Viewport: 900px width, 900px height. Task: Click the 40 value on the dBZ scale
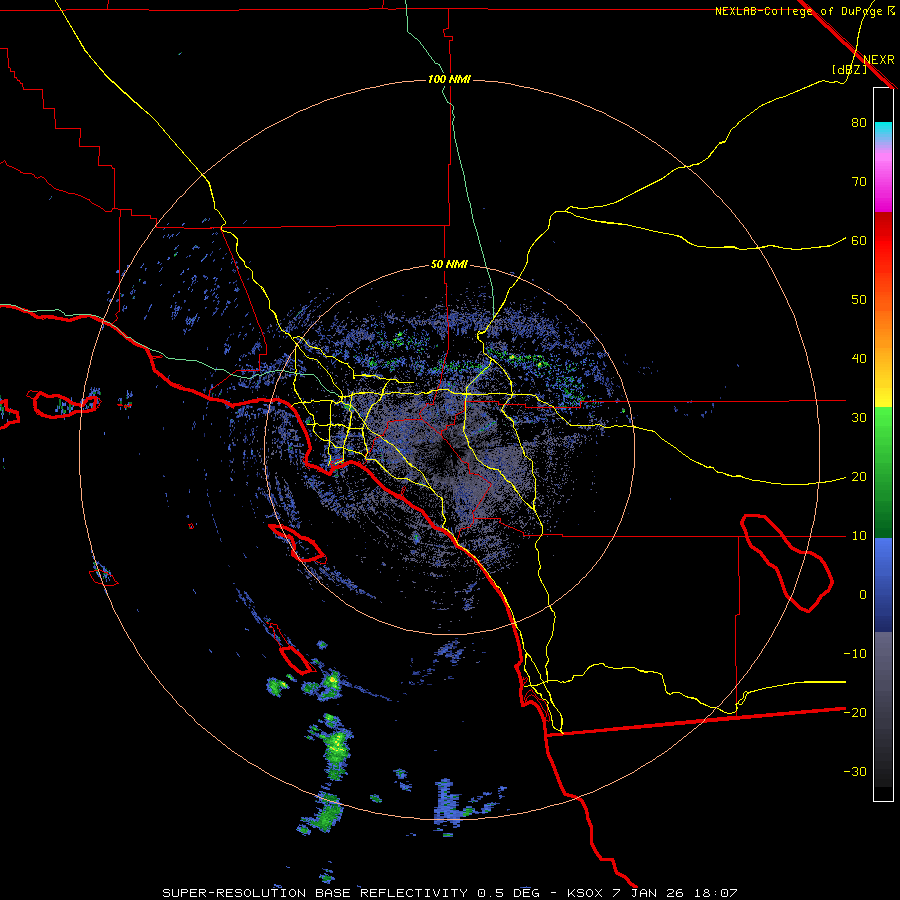859,359
